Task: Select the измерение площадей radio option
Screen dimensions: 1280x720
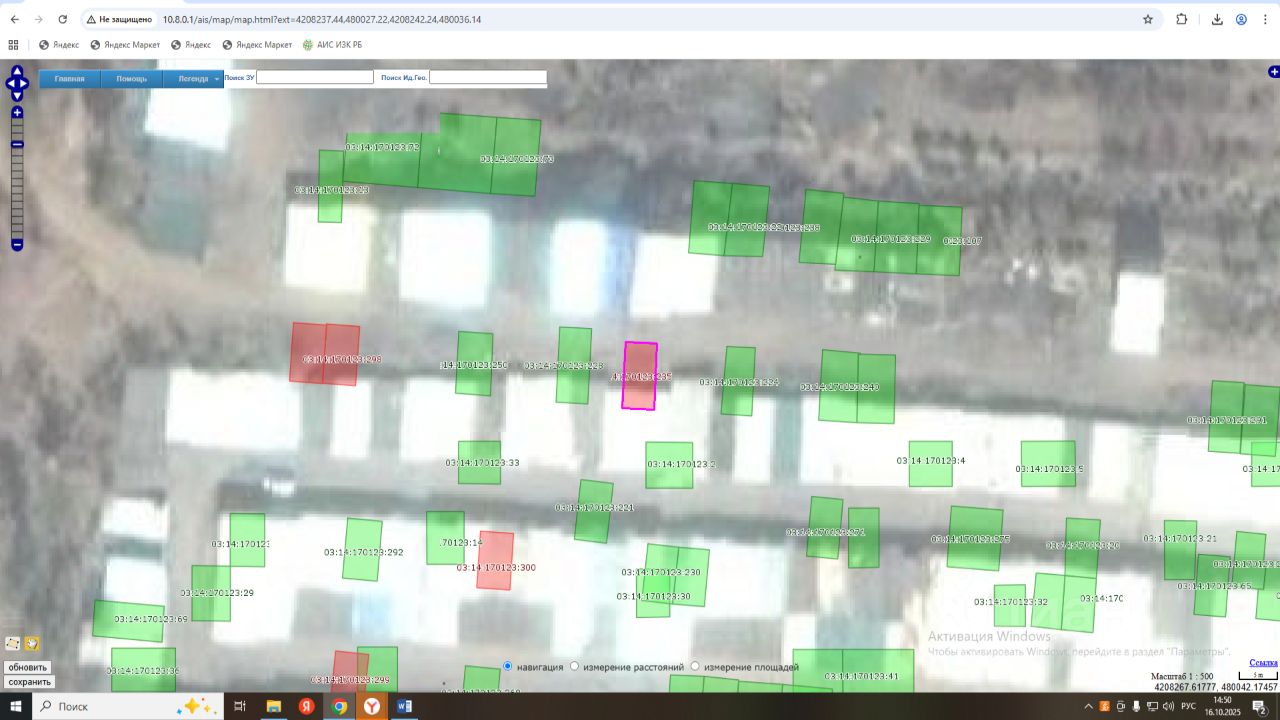Action: point(695,666)
